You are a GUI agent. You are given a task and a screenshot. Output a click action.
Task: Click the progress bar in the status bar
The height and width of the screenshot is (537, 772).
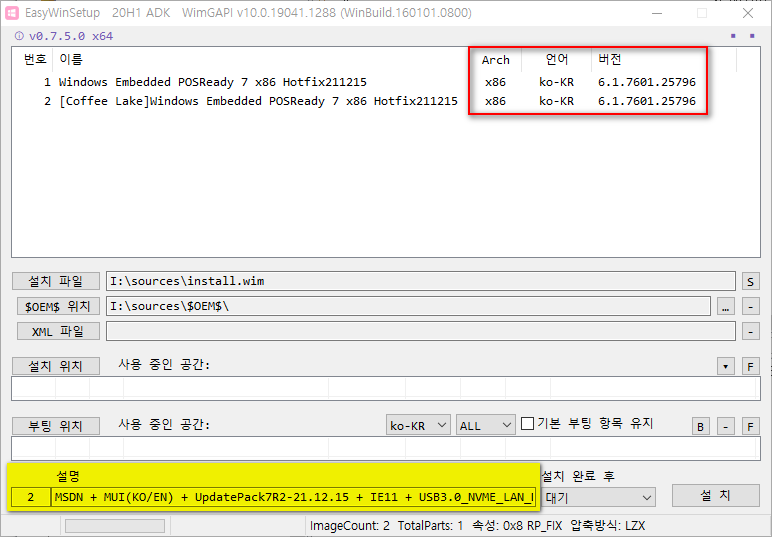point(115,526)
